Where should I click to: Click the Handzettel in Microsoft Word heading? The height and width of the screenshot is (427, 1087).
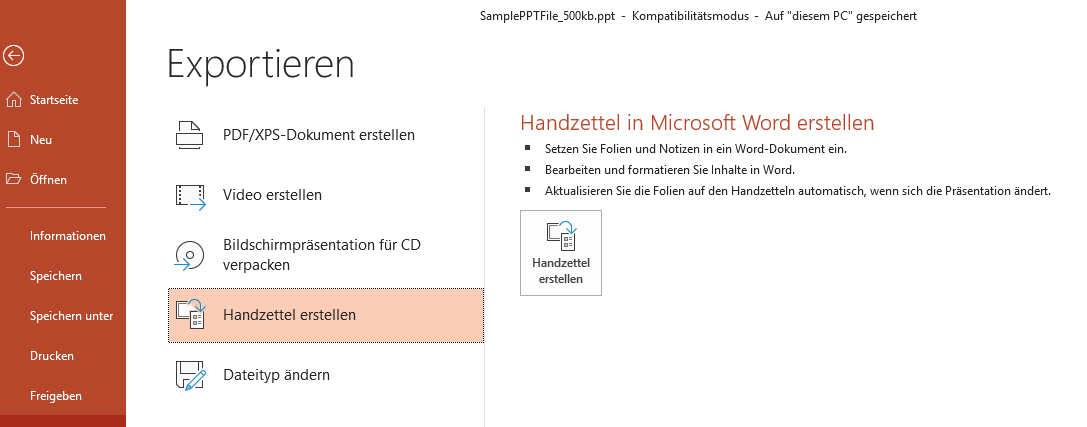tap(697, 123)
